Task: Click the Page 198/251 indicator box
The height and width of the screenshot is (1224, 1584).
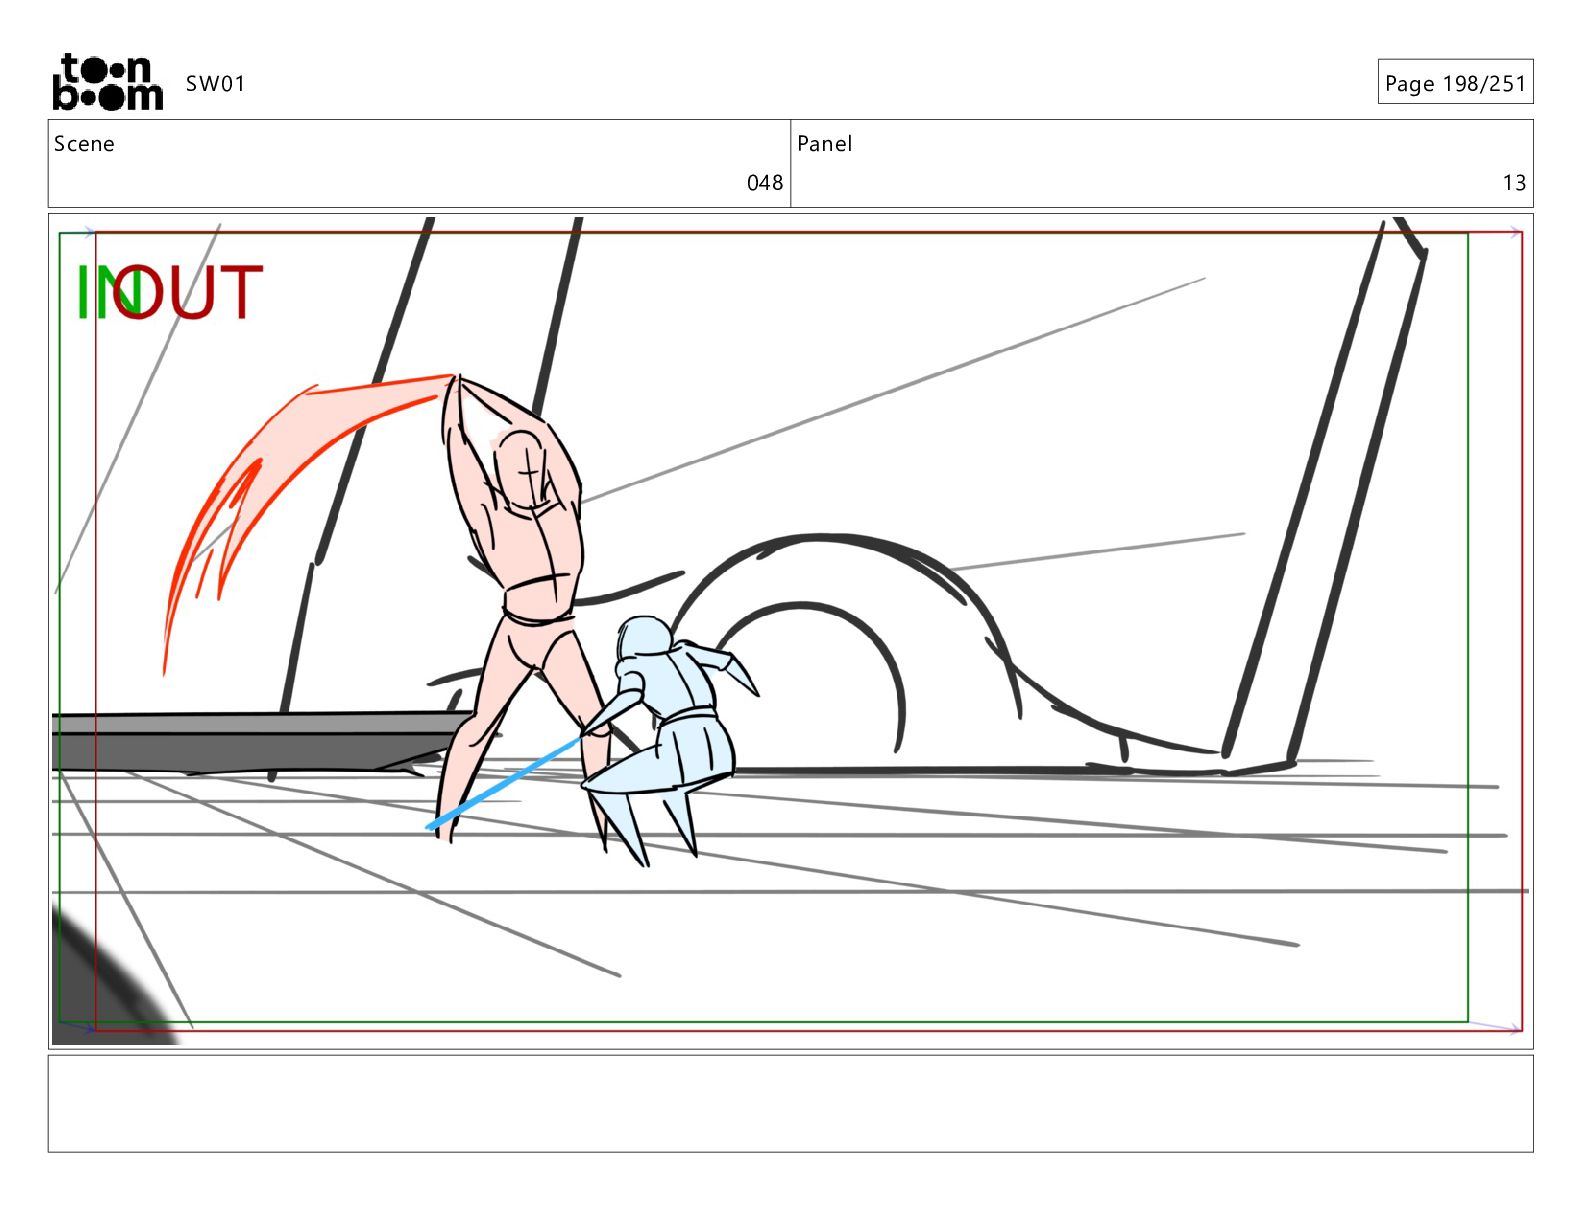Action: 1455,82
